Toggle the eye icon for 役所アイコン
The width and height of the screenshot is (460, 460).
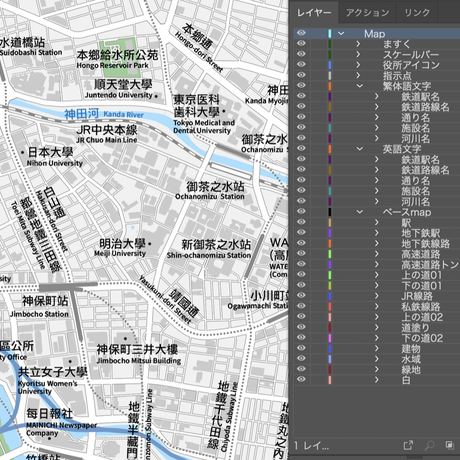301,64
